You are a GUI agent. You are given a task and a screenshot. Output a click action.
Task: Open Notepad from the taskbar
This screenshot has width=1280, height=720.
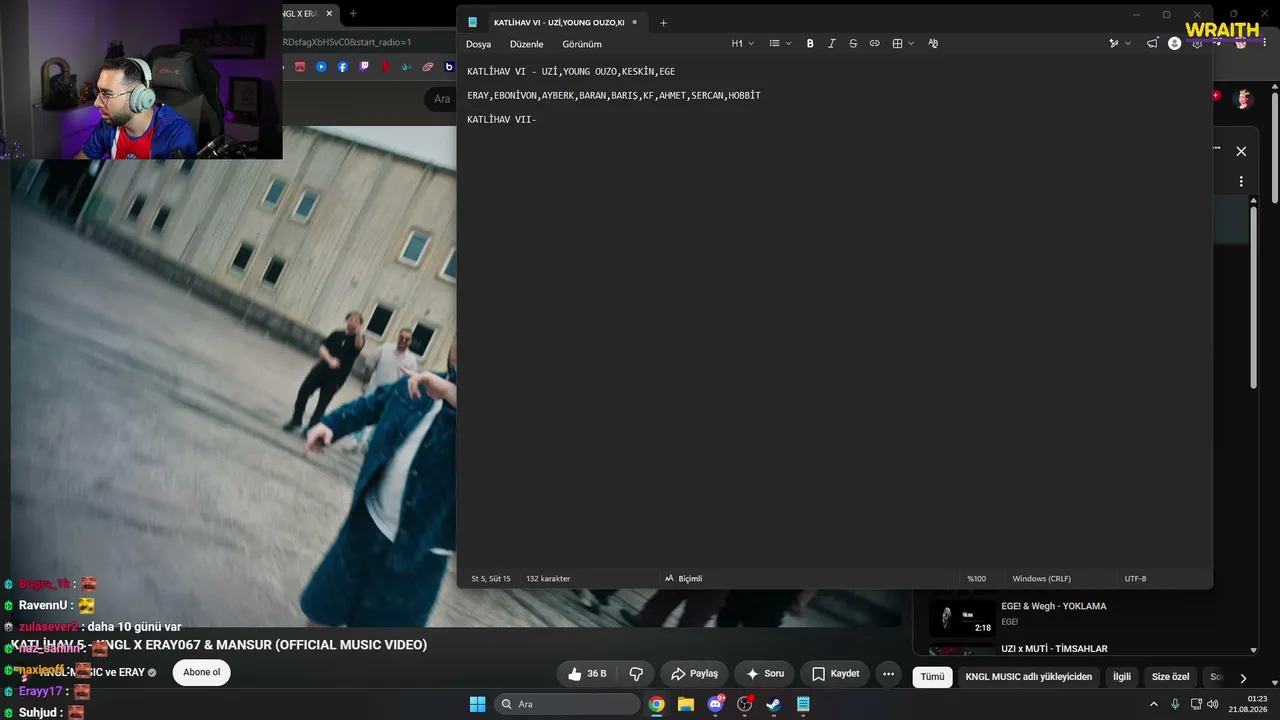[x=803, y=704]
